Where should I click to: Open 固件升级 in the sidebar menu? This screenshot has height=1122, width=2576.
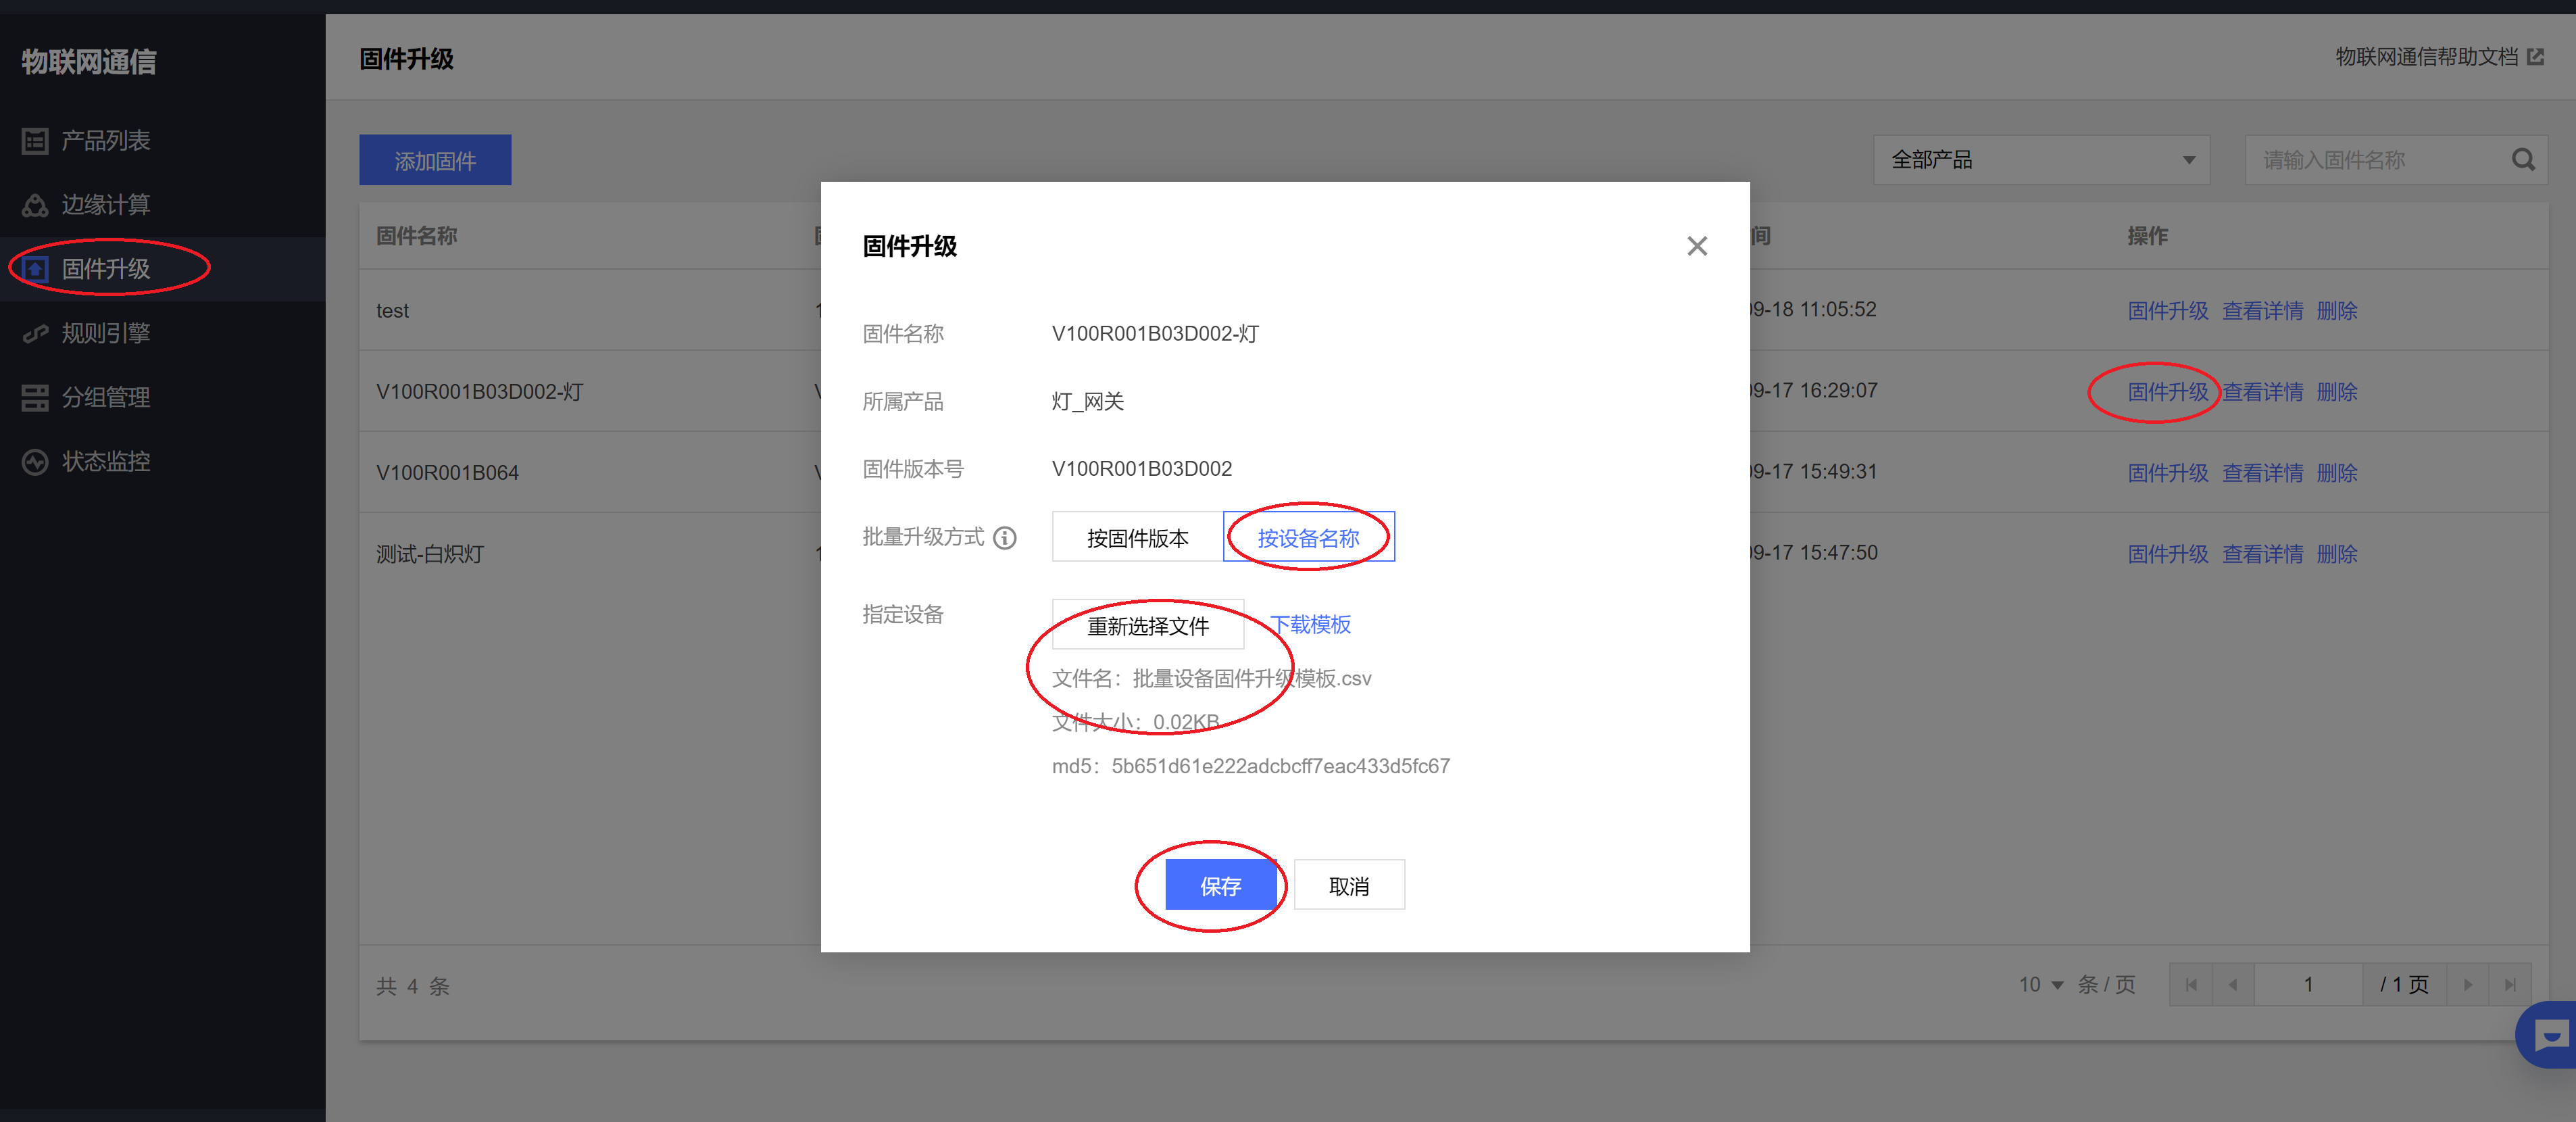pos(106,269)
